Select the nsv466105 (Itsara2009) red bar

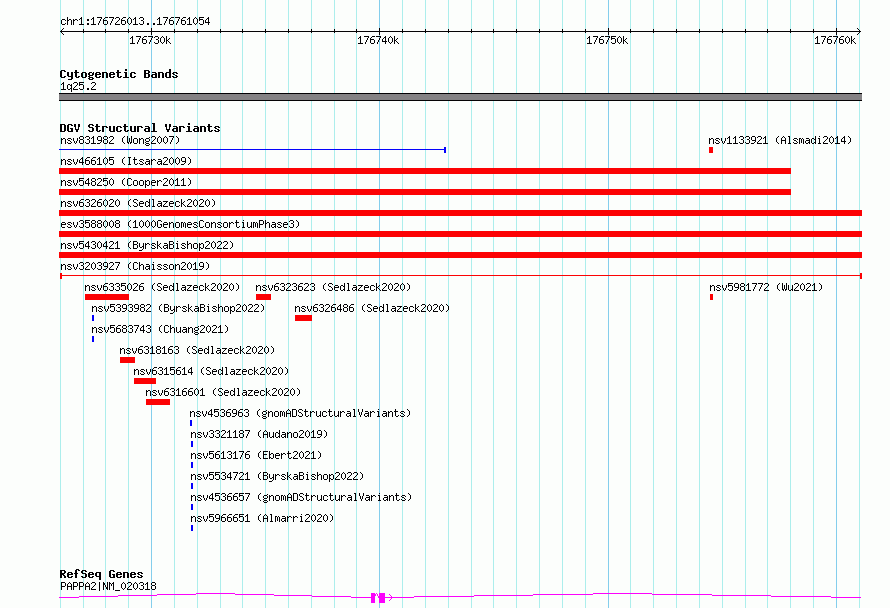click(x=425, y=171)
